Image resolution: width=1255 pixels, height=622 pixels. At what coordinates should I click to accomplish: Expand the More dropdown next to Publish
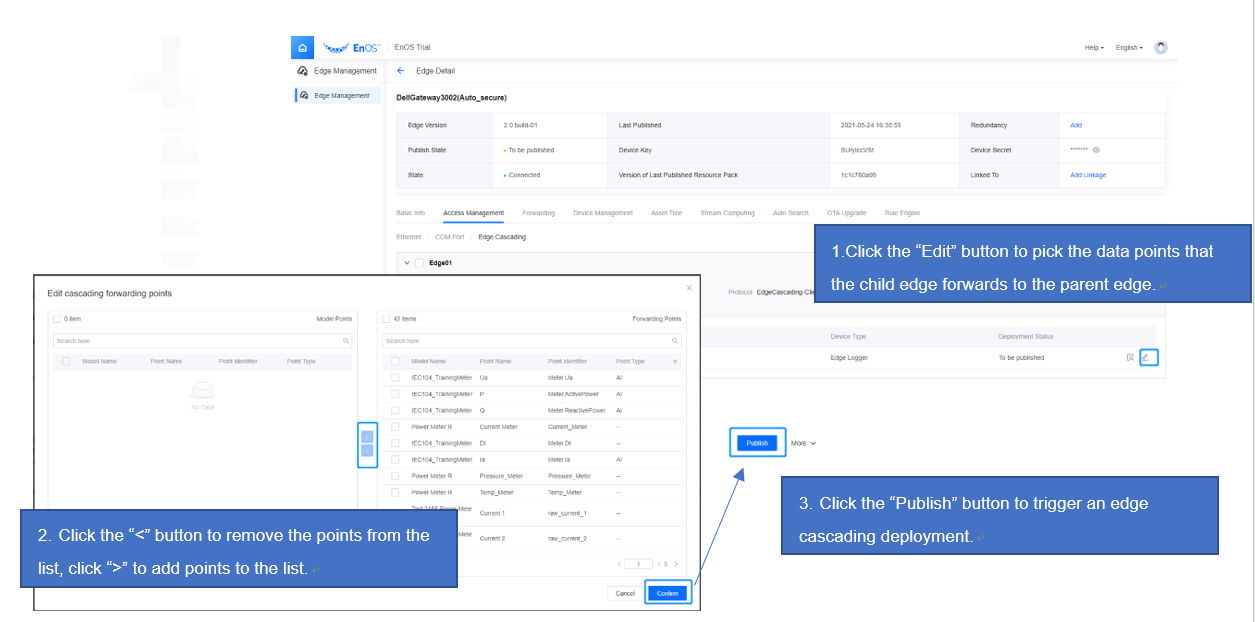804,443
